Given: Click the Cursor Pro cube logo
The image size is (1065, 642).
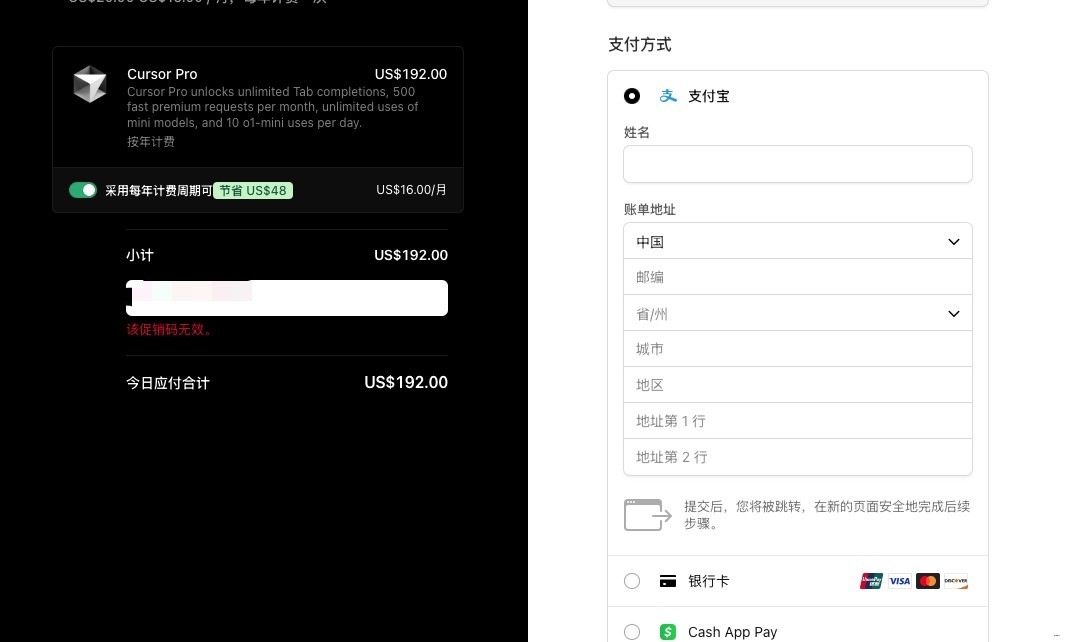Looking at the screenshot, I should point(90,84).
